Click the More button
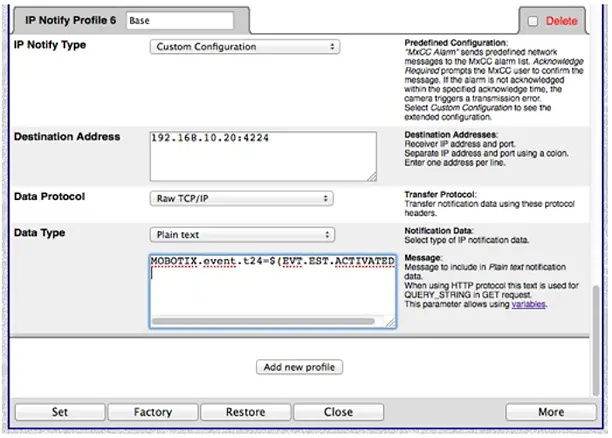The width and height of the screenshot is (612, 438). tap(550, 412)
